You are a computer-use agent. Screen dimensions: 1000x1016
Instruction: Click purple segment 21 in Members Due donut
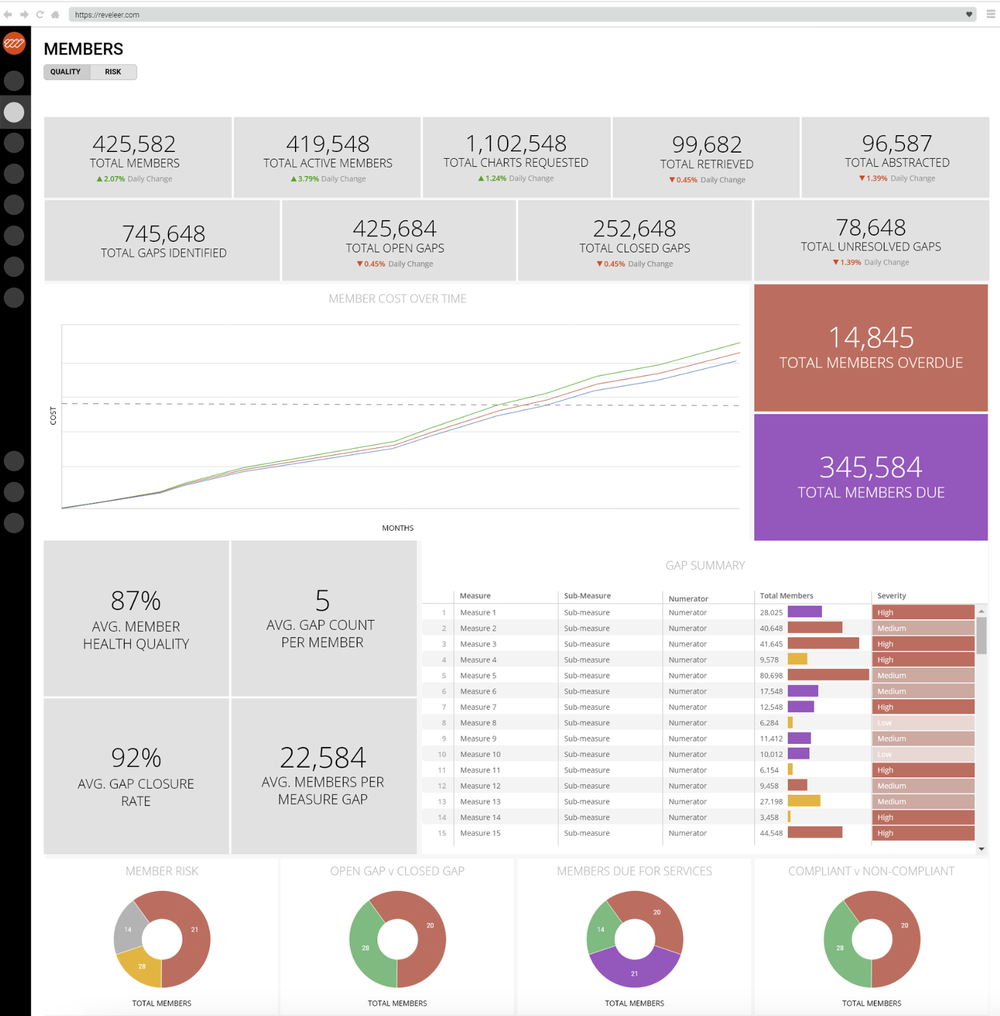[634, 973]
